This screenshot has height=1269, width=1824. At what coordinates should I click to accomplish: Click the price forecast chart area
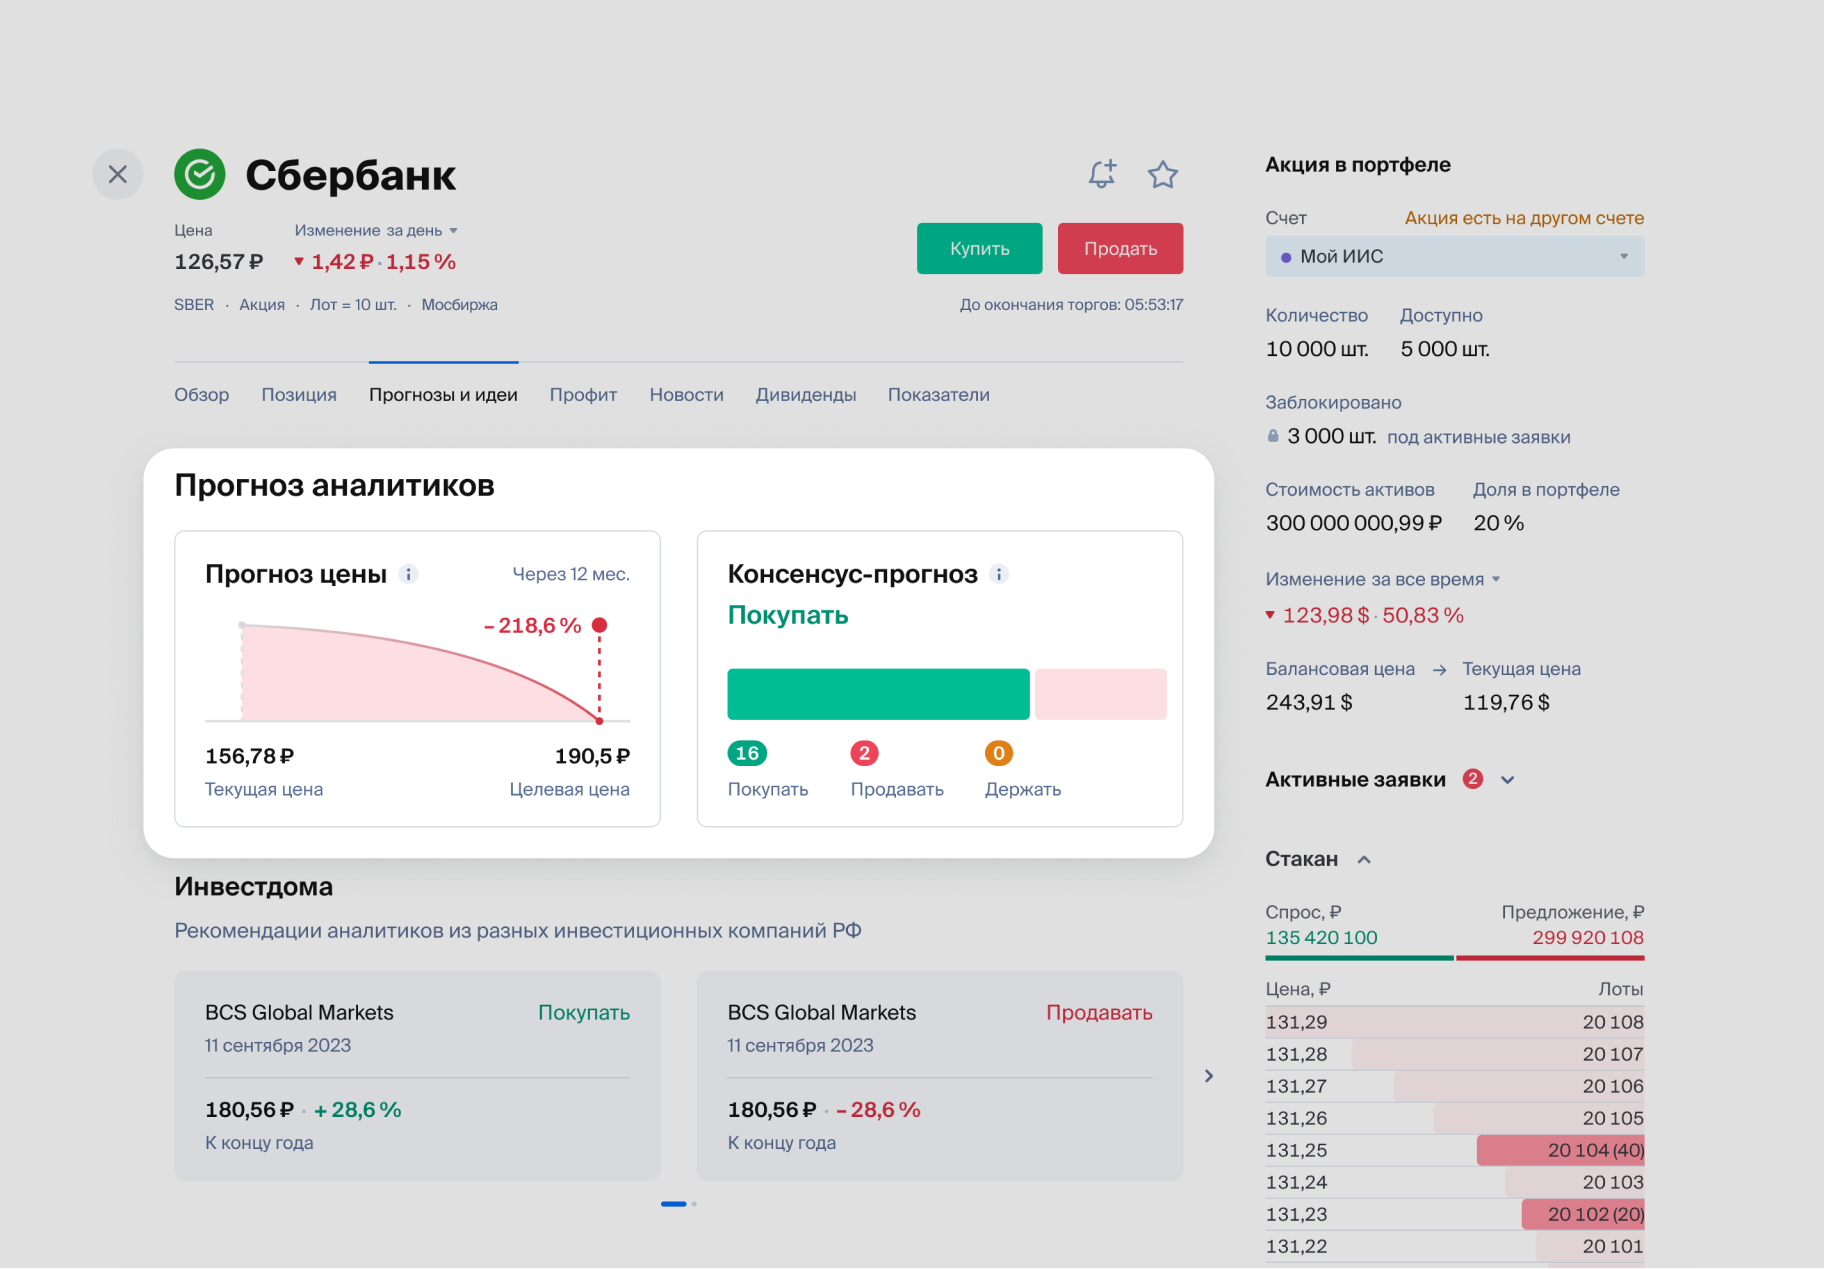[418, 670]
